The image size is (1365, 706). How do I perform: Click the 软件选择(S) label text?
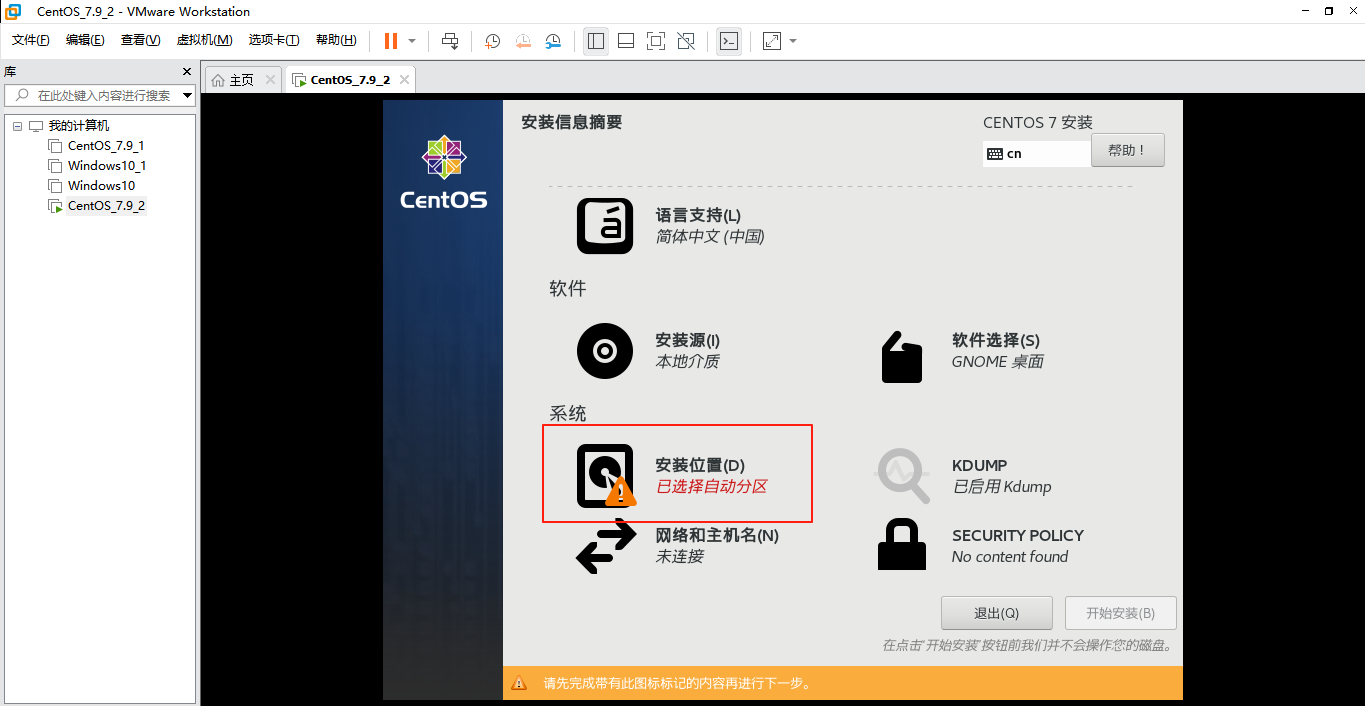coord(996,341)
